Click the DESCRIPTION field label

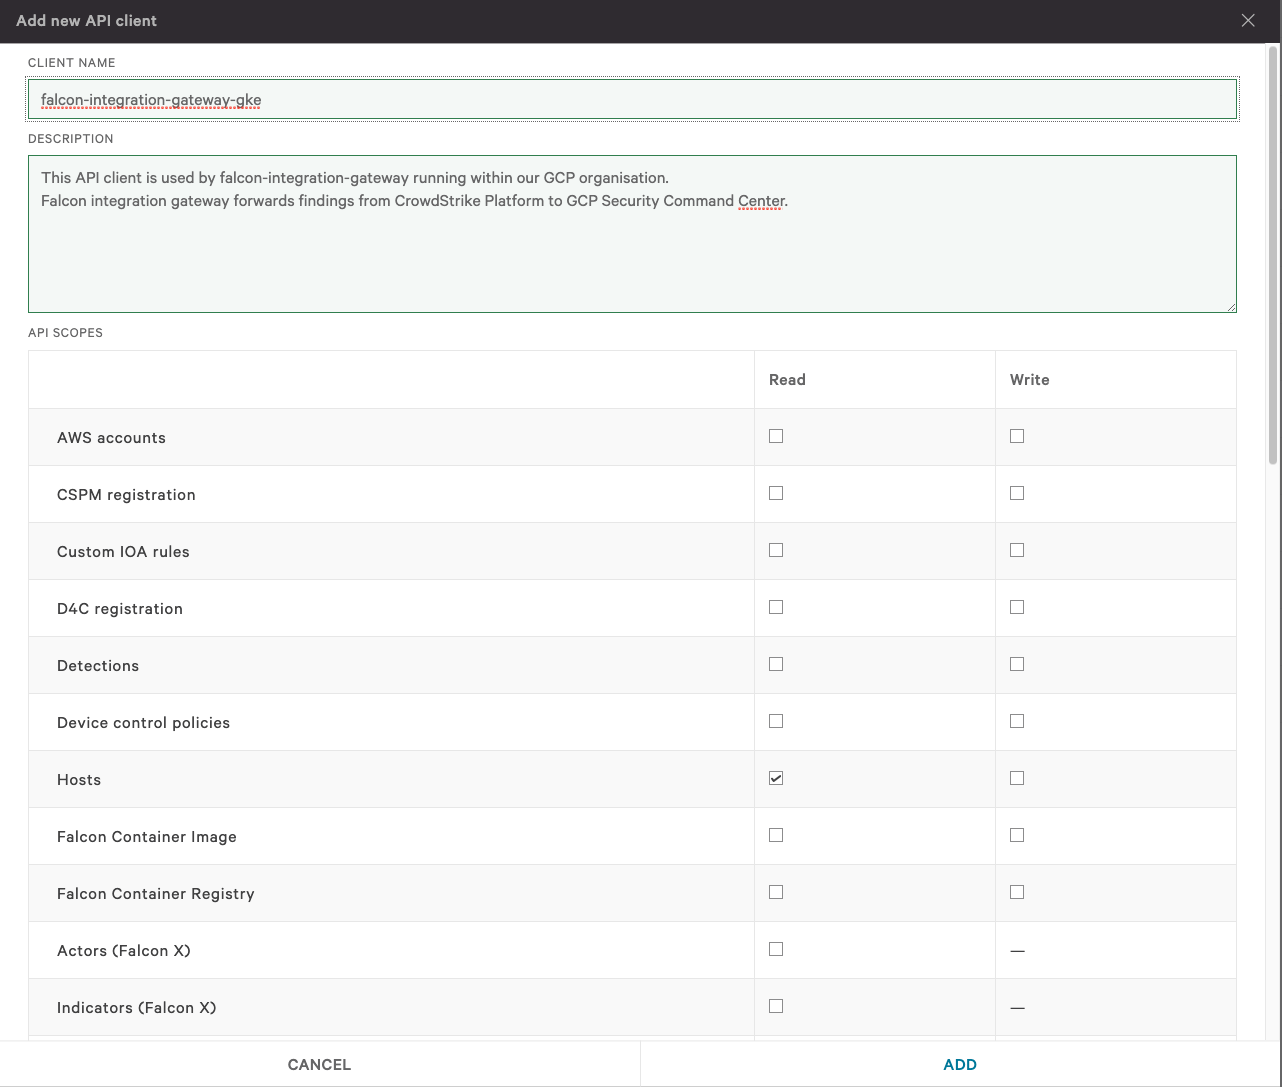[70, 139]
